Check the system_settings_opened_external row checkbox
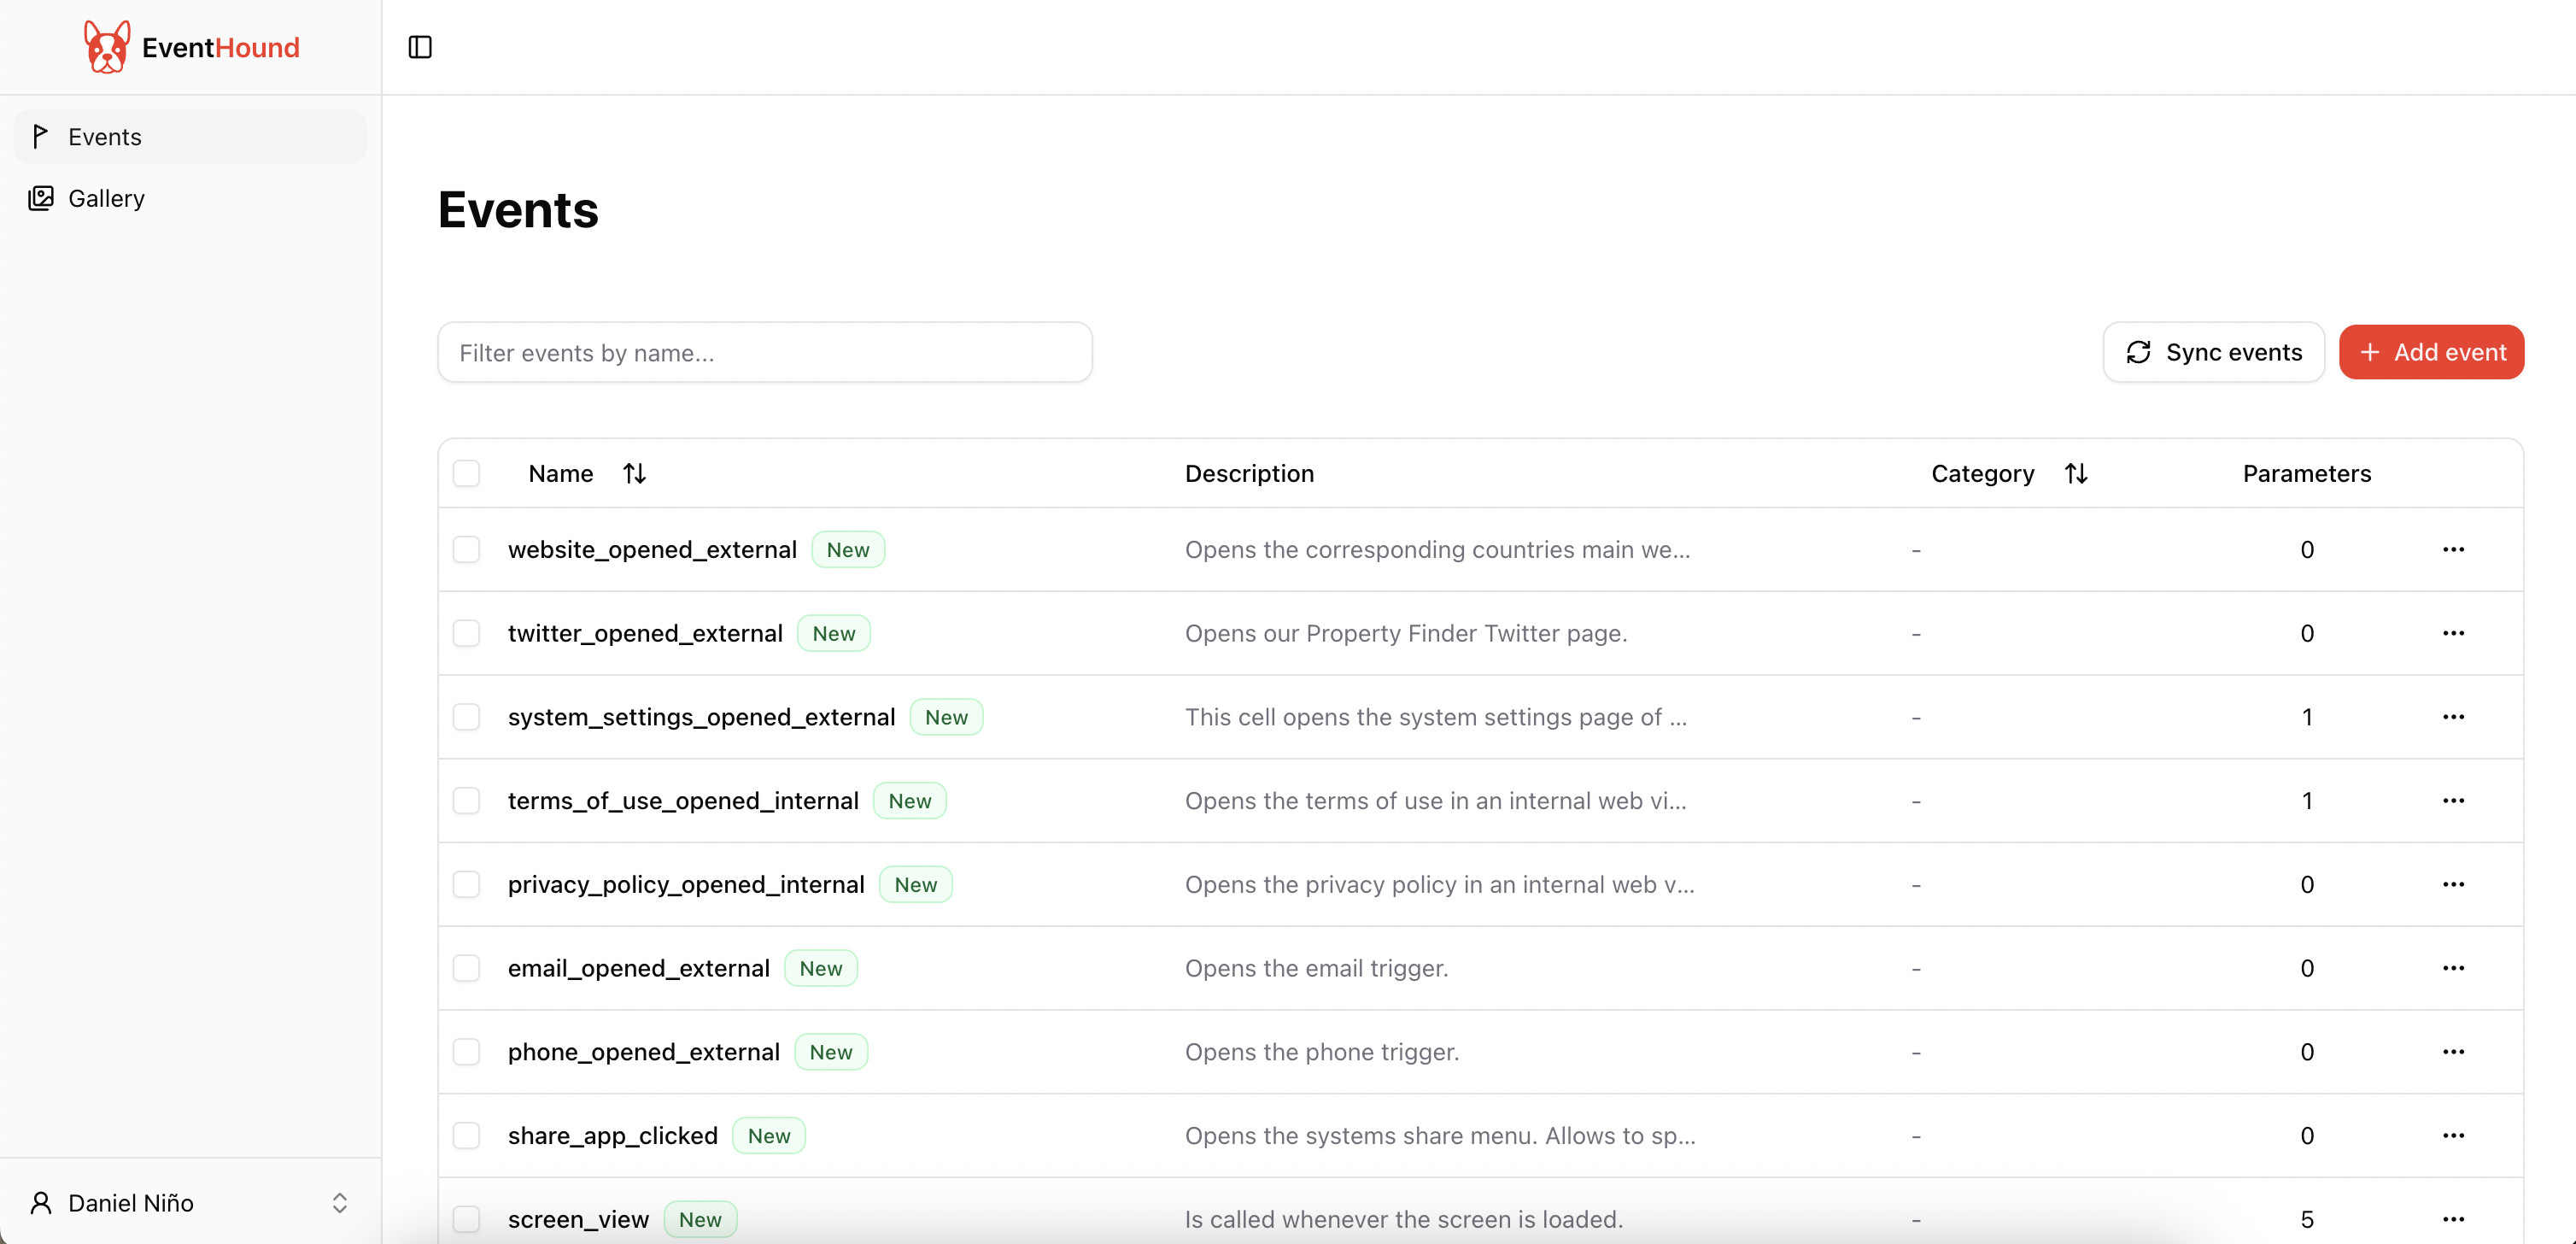This screenshot has height=1244, width=2576. coord(466,717)
